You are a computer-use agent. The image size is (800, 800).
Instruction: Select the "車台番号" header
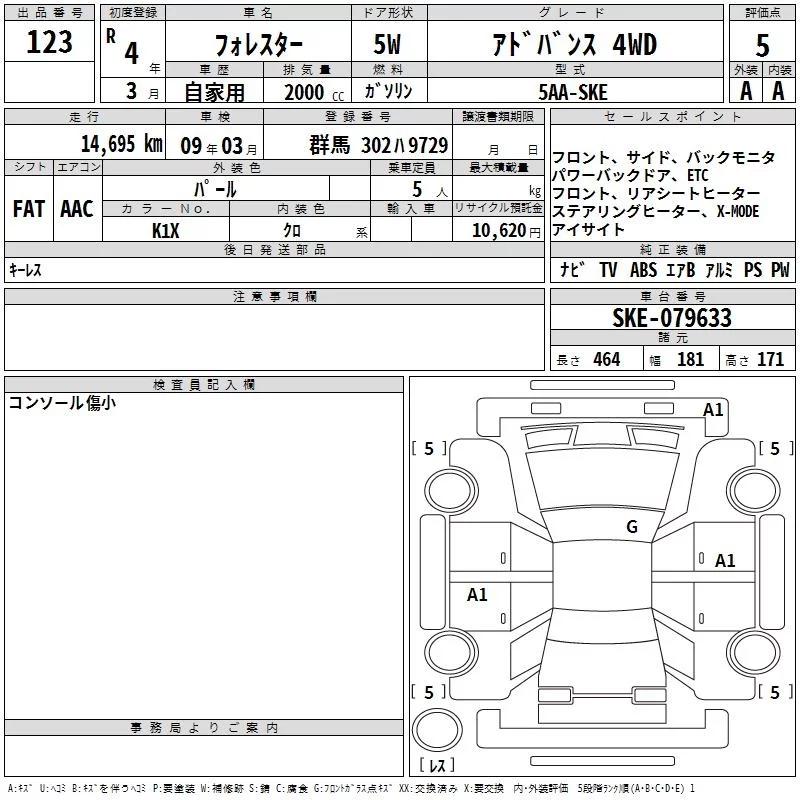pyautogui.click(x=672, y=297)
